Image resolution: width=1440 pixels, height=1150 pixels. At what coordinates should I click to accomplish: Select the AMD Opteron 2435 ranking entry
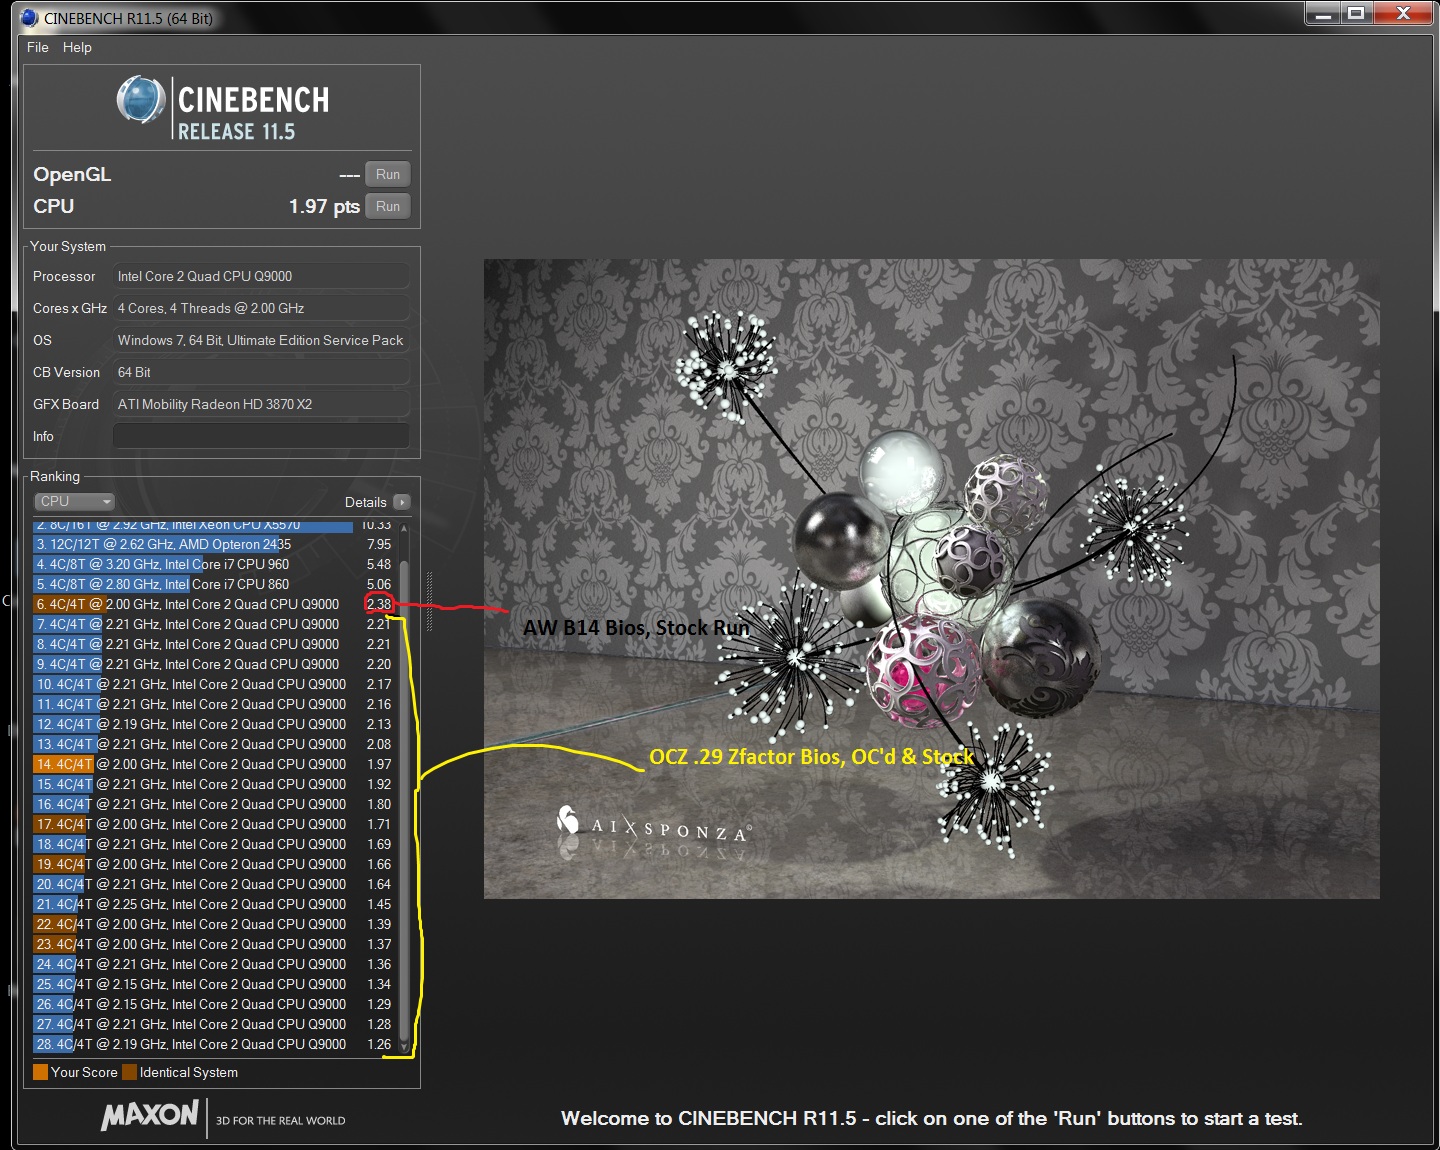point(190,544)
